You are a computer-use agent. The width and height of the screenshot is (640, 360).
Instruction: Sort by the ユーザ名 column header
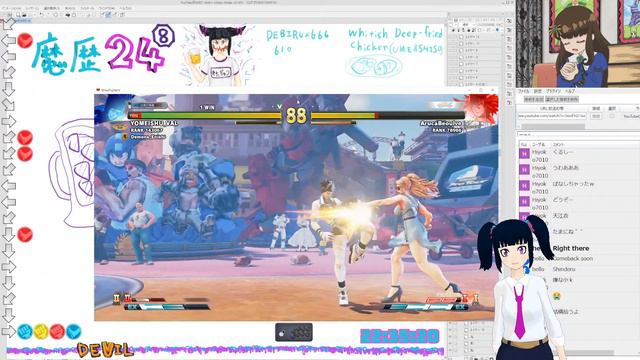click(x=538, y=144)
